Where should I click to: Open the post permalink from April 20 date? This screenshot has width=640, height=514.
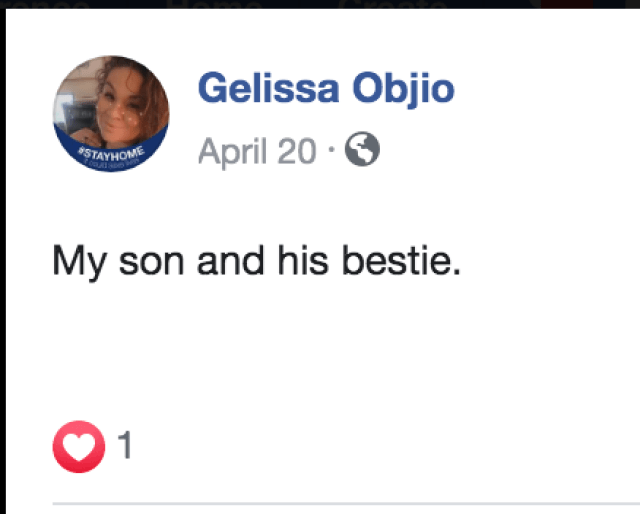257,152
